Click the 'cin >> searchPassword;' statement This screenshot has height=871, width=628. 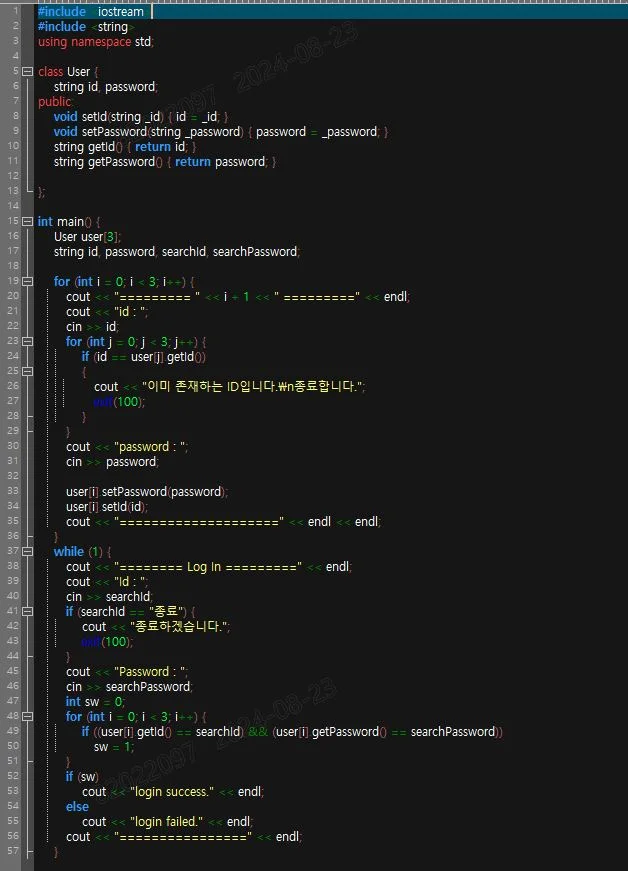129,687
